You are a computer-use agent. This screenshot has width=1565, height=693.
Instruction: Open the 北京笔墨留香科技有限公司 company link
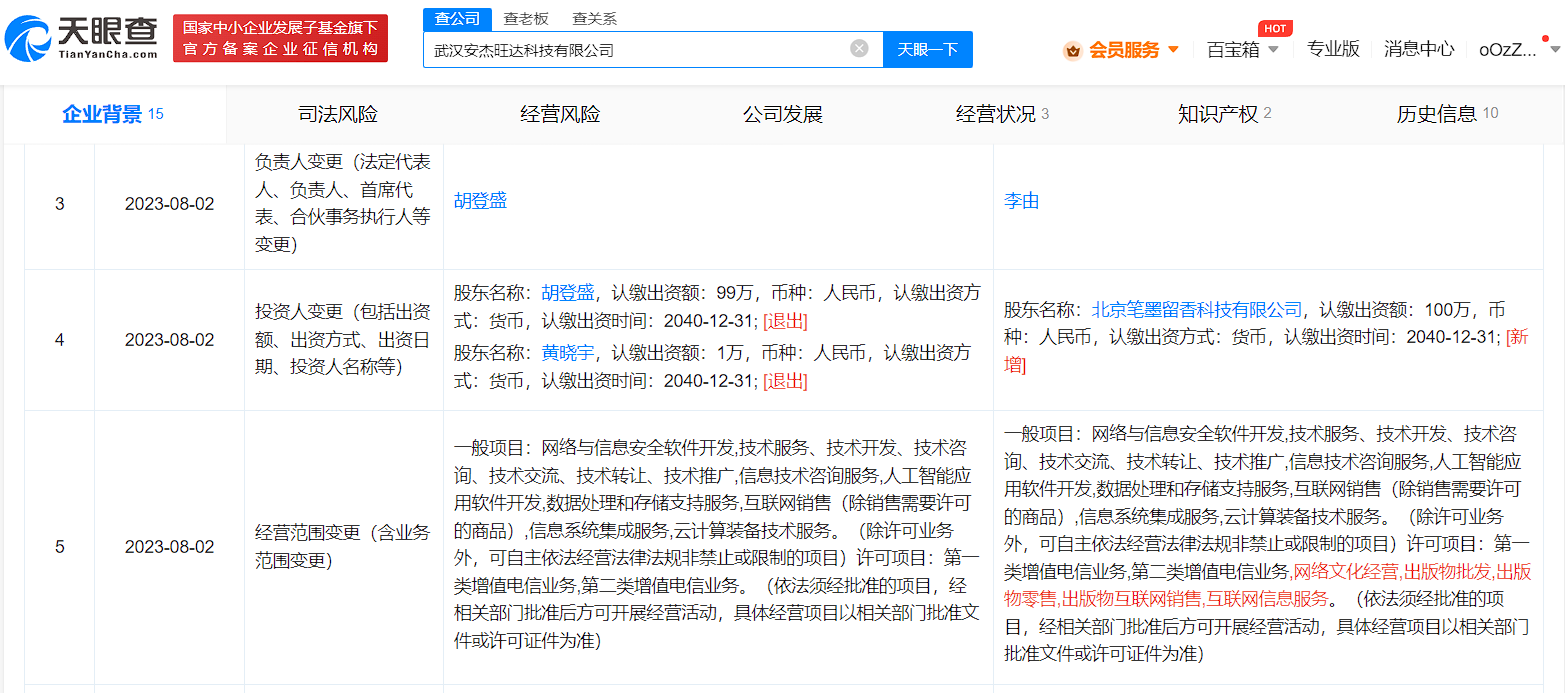1197,310
